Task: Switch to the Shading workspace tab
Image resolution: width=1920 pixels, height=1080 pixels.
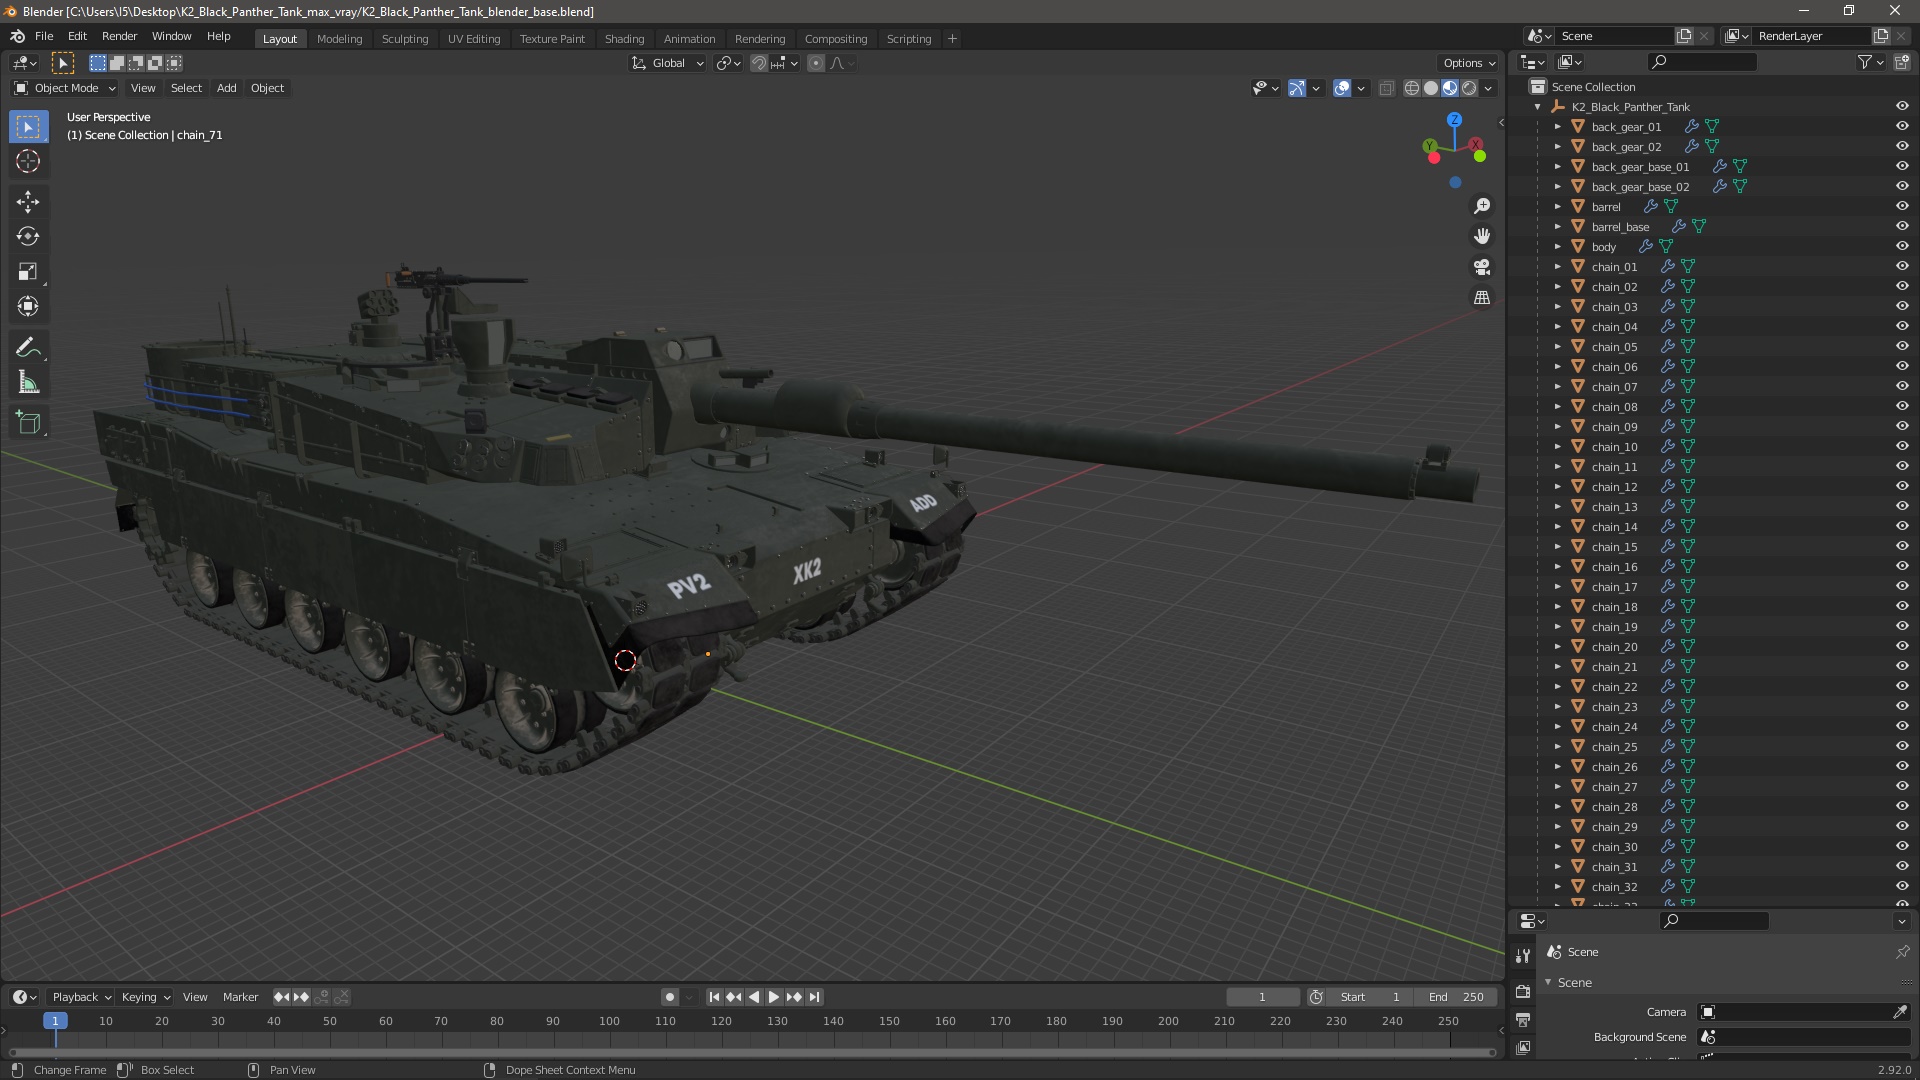Action: [624, 39]
